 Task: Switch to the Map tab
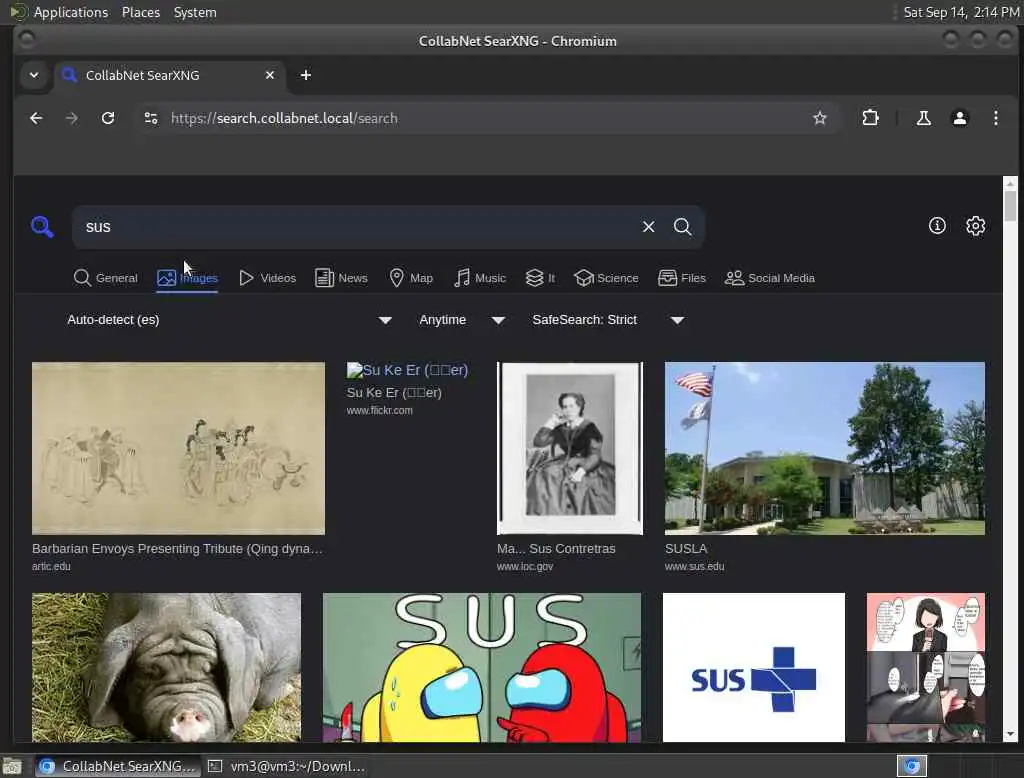coord(411,278)
